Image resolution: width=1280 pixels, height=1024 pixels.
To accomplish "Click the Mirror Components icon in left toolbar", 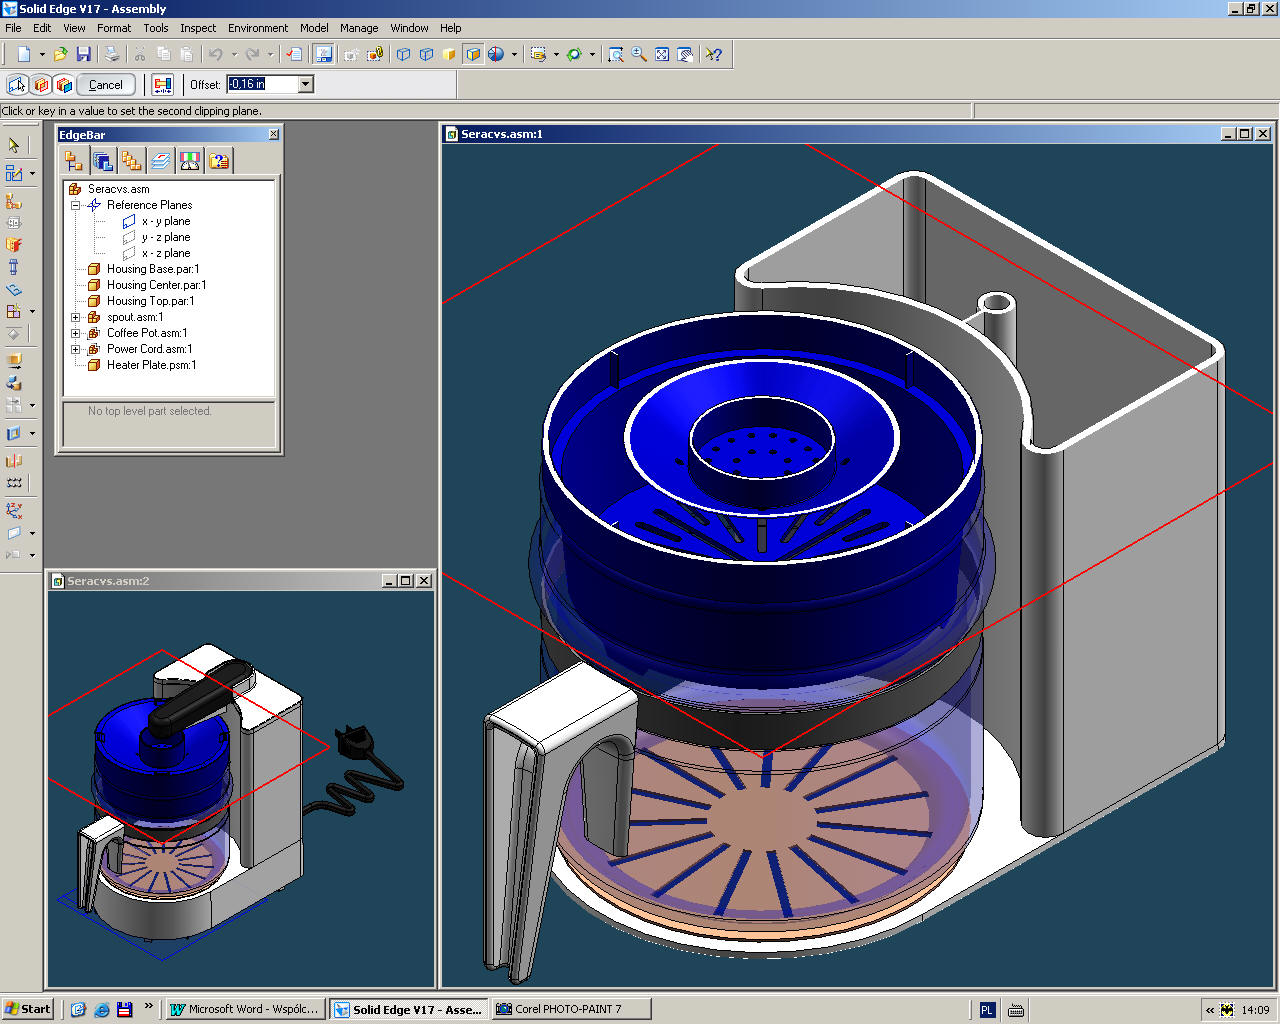I will point(14,461).
